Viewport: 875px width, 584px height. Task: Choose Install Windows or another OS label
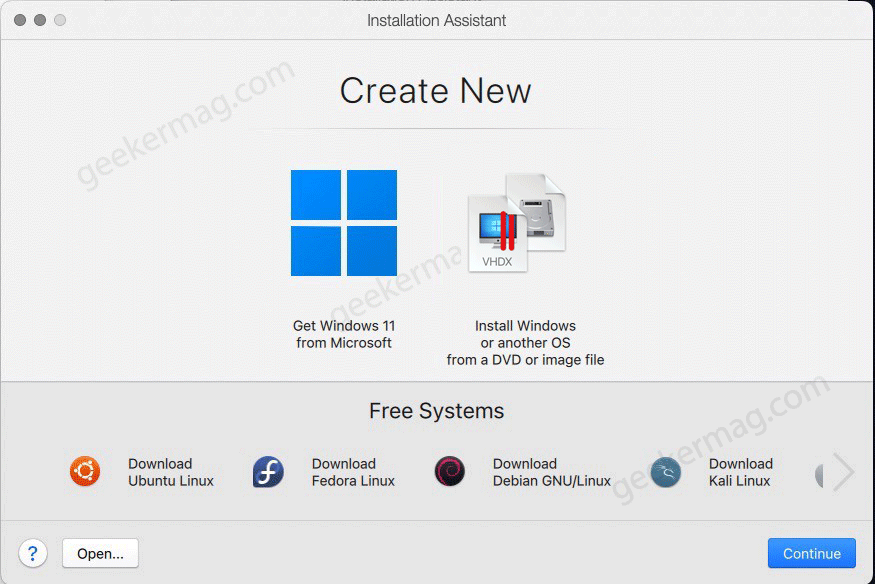[x=525, y=342]
